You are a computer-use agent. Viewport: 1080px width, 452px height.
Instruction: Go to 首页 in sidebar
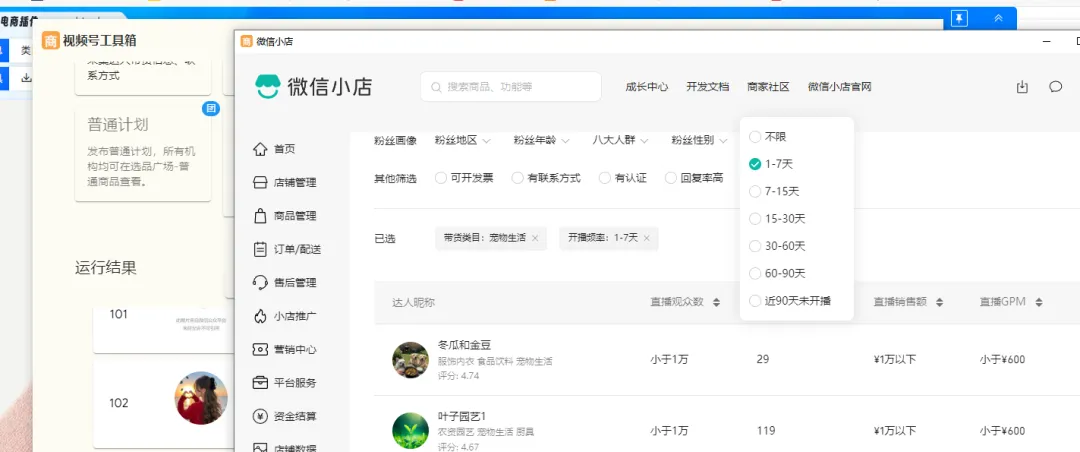284,149
